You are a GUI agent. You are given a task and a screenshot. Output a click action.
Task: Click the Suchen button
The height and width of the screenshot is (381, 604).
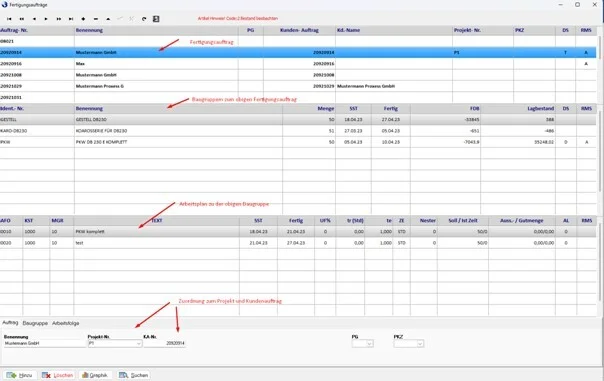coord(133,375)
